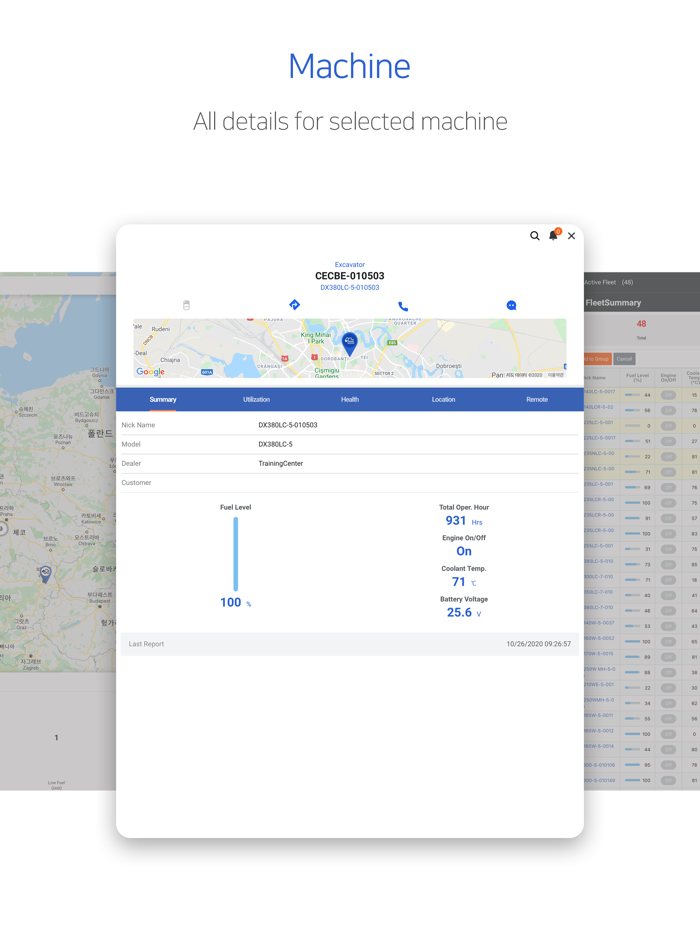Toggle the engine switch for 380LC-5-010
700x934 pixels.
pos(668,565)
